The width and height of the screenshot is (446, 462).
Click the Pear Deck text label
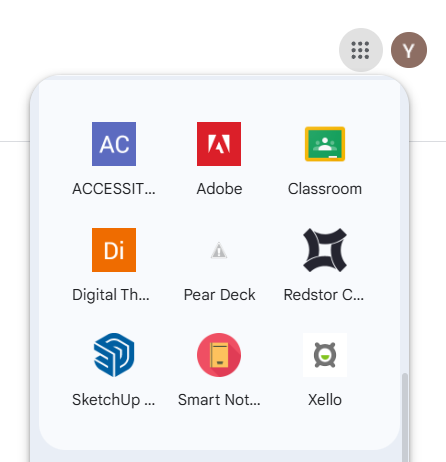[x=219, y=295]
